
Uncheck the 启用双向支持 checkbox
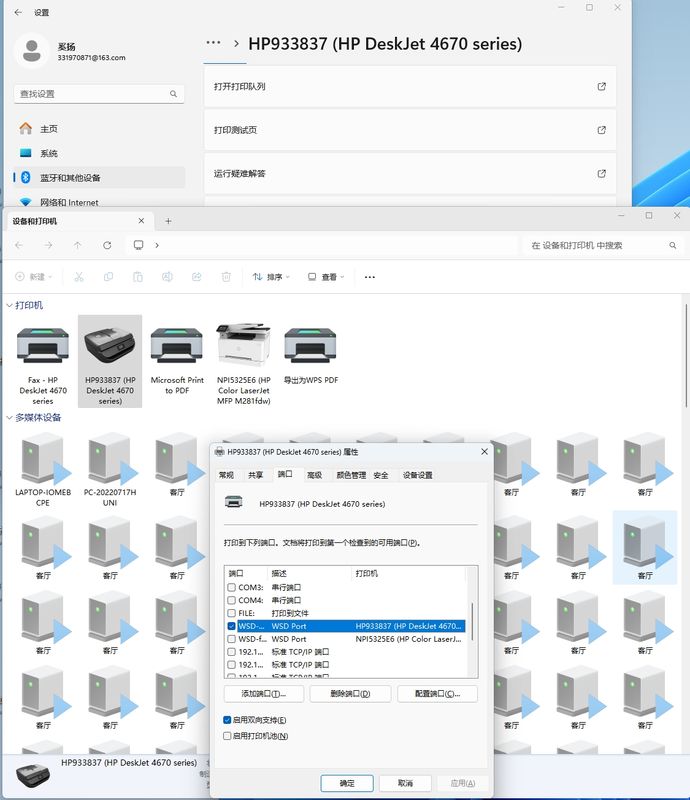(228, 720)
